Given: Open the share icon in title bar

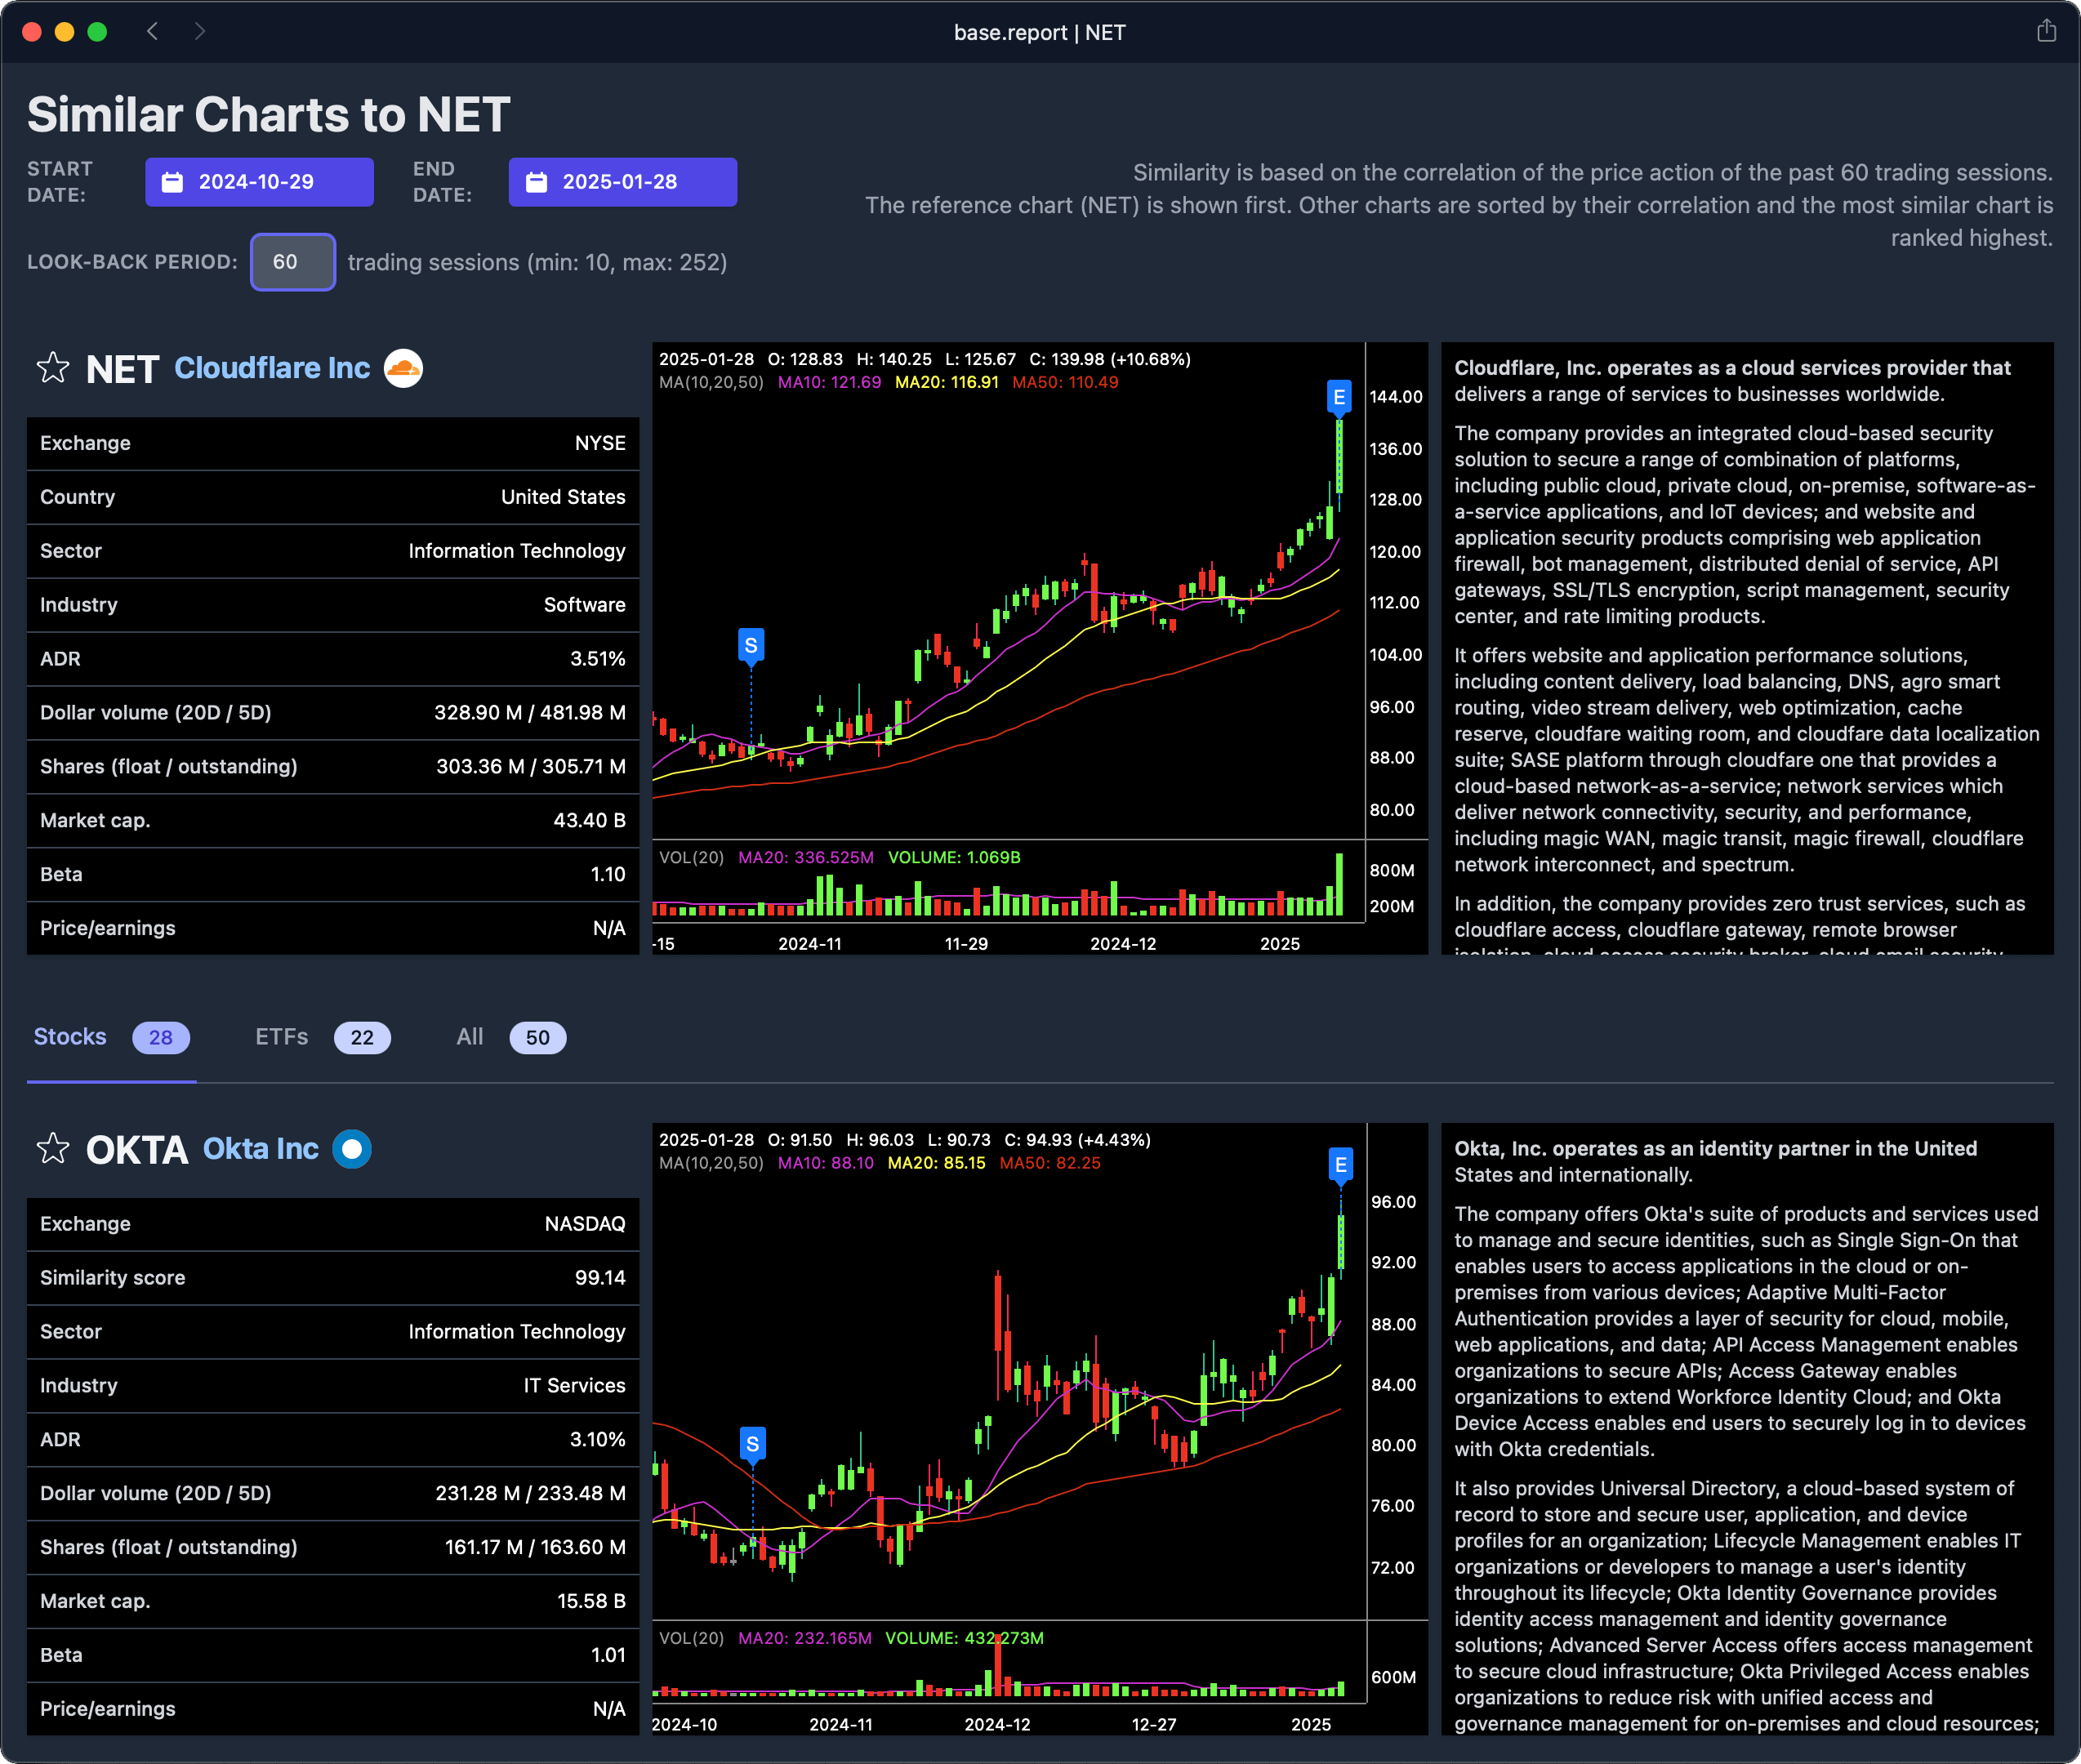Looking at the screenshot, I should pyautogui.click(x=2046, y=31).
